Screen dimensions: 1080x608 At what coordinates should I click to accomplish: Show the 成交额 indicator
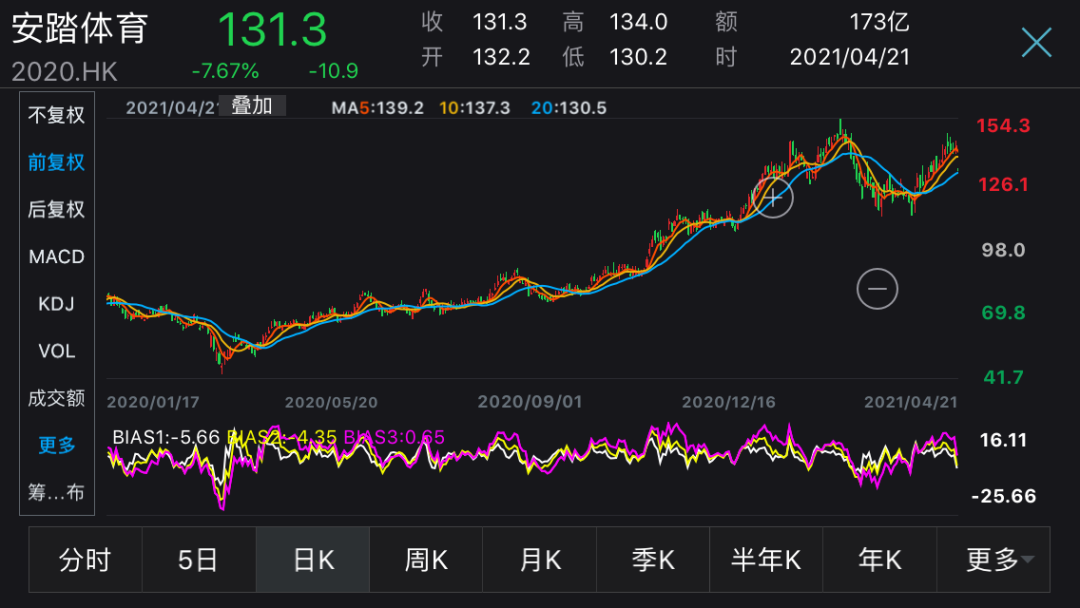(x=56, y=398)
